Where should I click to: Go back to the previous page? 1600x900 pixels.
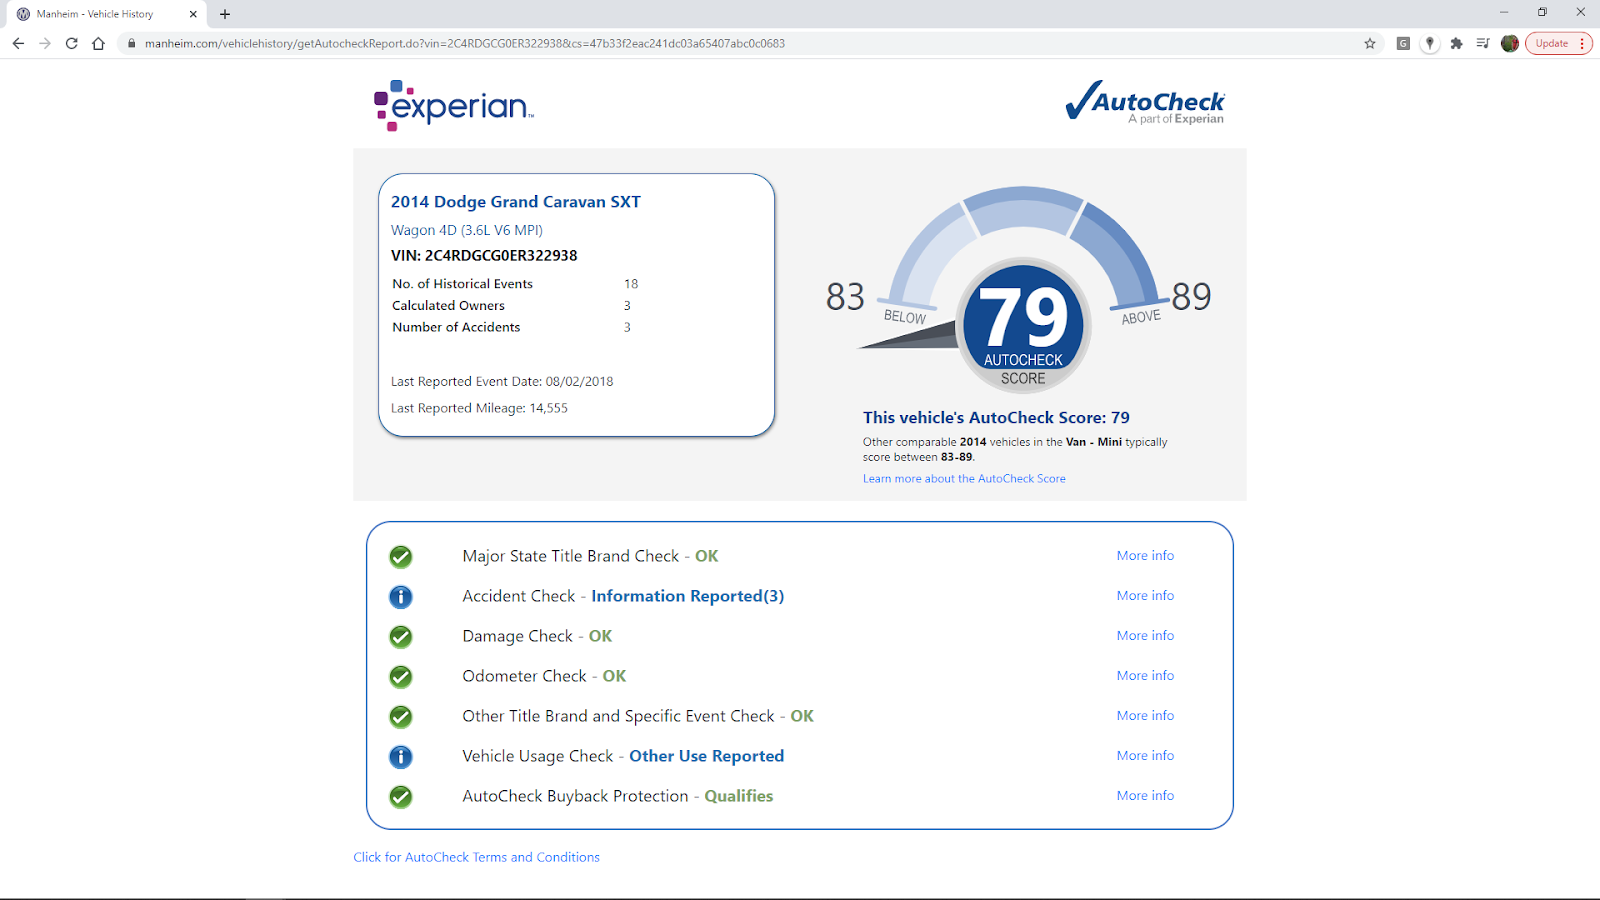click(x=18, y=43)
